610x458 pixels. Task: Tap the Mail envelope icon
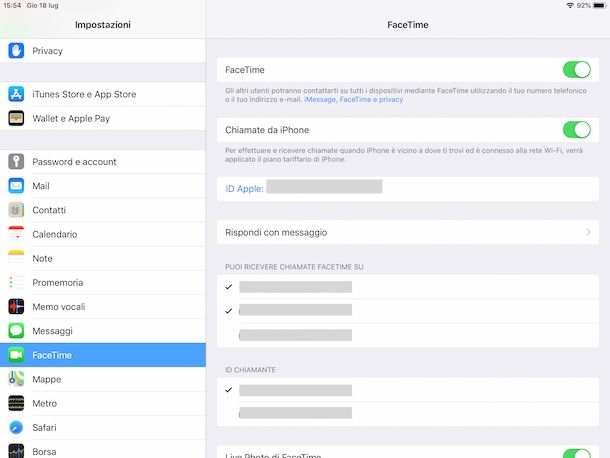pyautogui.click(x=16, y=186)
